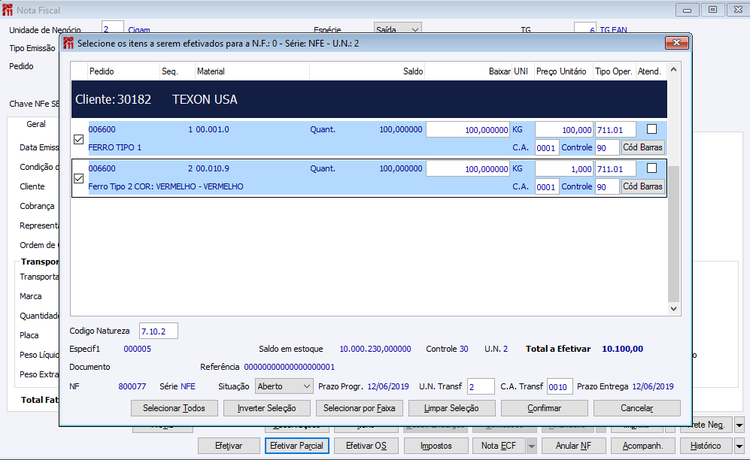Screen dimensions: 750x460
Task: Click Saldo em estoque value 10.000.230,000000
Action: [x=375, y=349]
